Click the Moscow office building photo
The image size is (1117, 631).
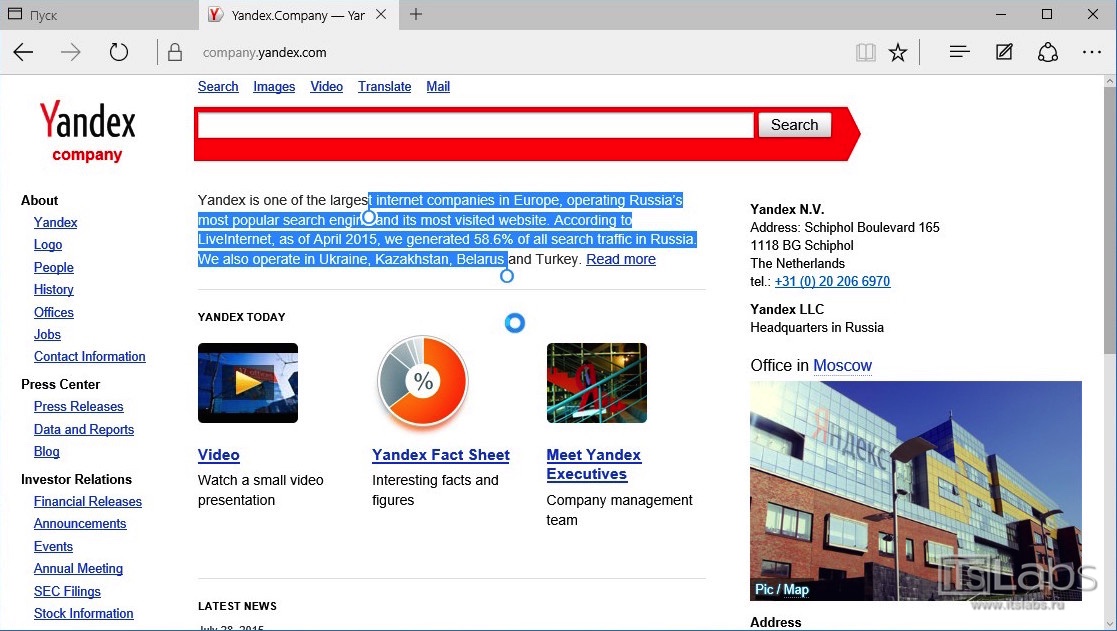tap(916, 491)
